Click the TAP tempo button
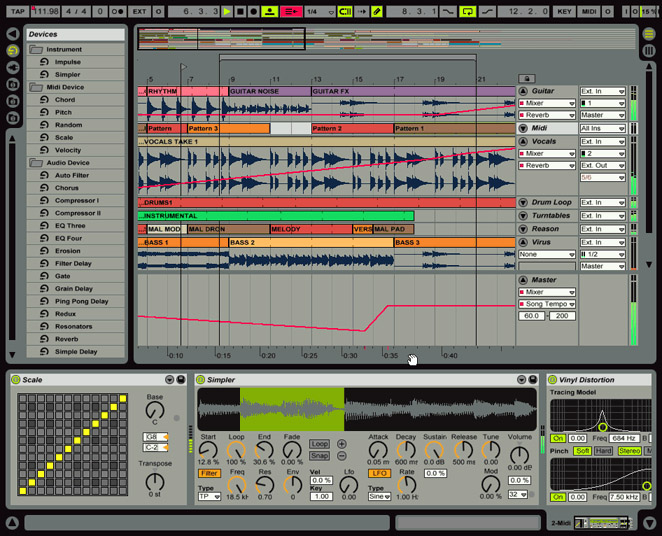Image resolution: width=662 pixels, height=536 pixels. coord(18,11)
